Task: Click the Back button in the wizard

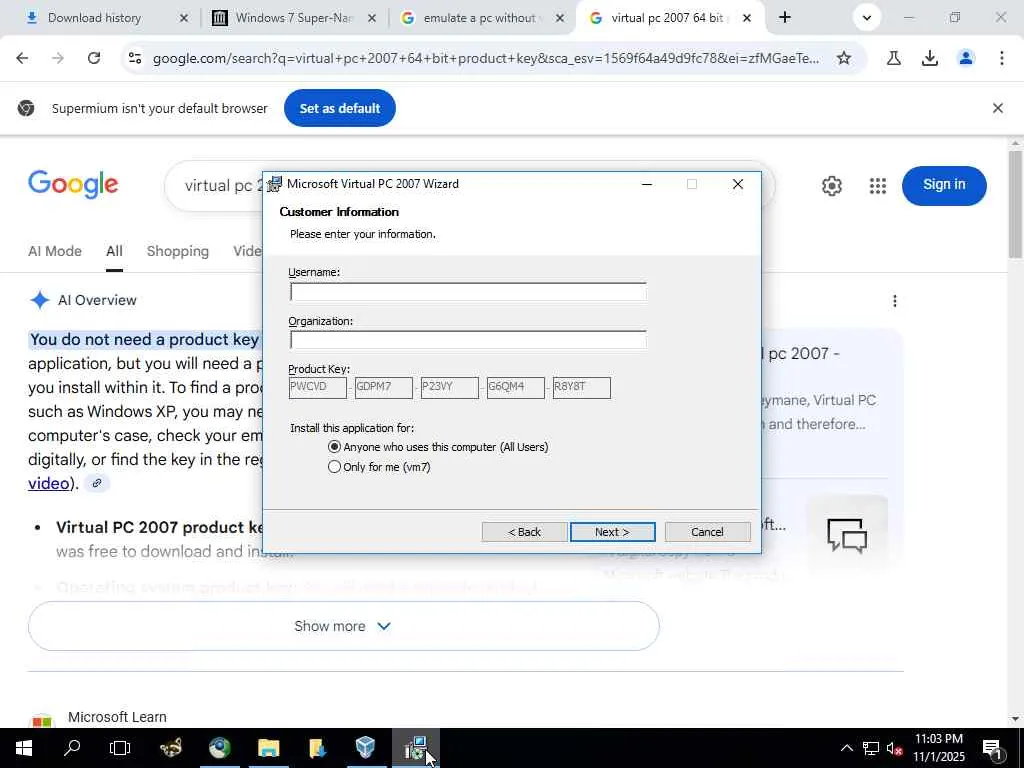Action: click(524, 532)
